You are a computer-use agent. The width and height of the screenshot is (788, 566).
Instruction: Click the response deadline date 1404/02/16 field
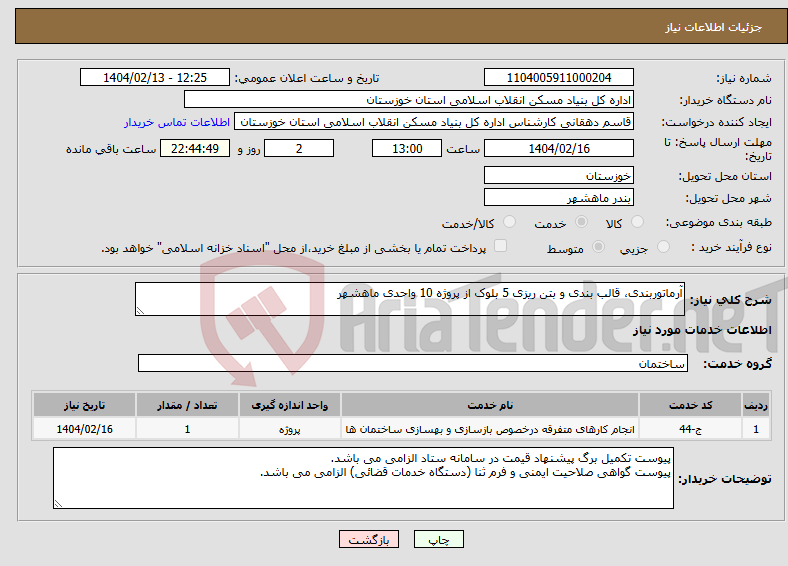[x=559, y=148]
